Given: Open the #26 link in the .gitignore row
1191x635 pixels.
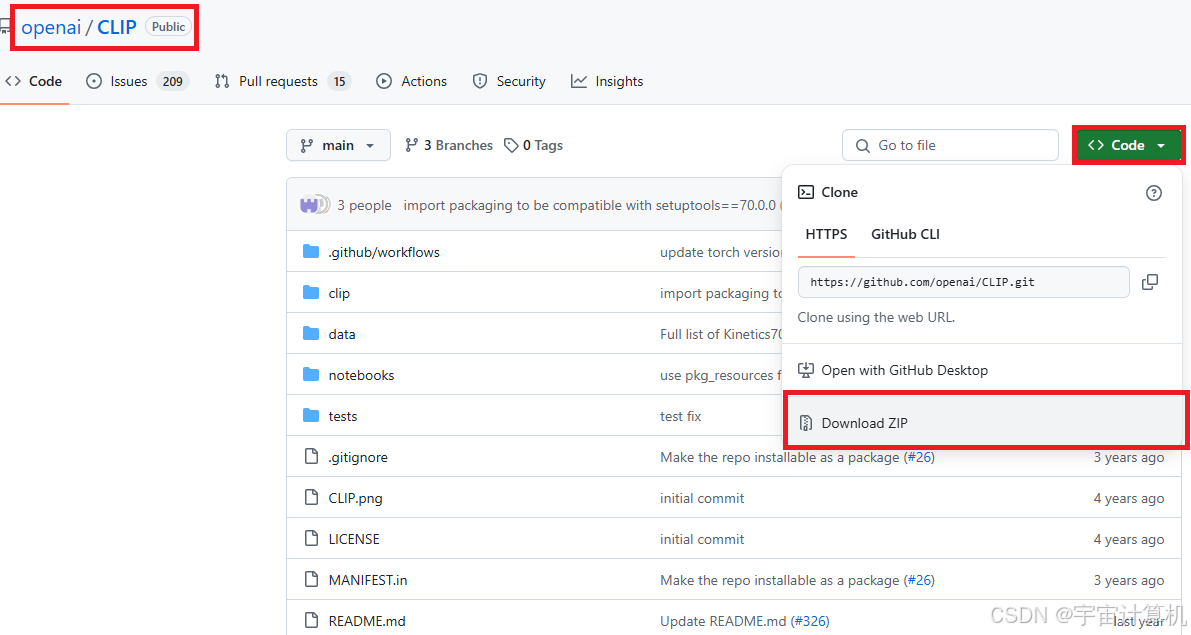Looking at the screenshot, I should point(919,457).
